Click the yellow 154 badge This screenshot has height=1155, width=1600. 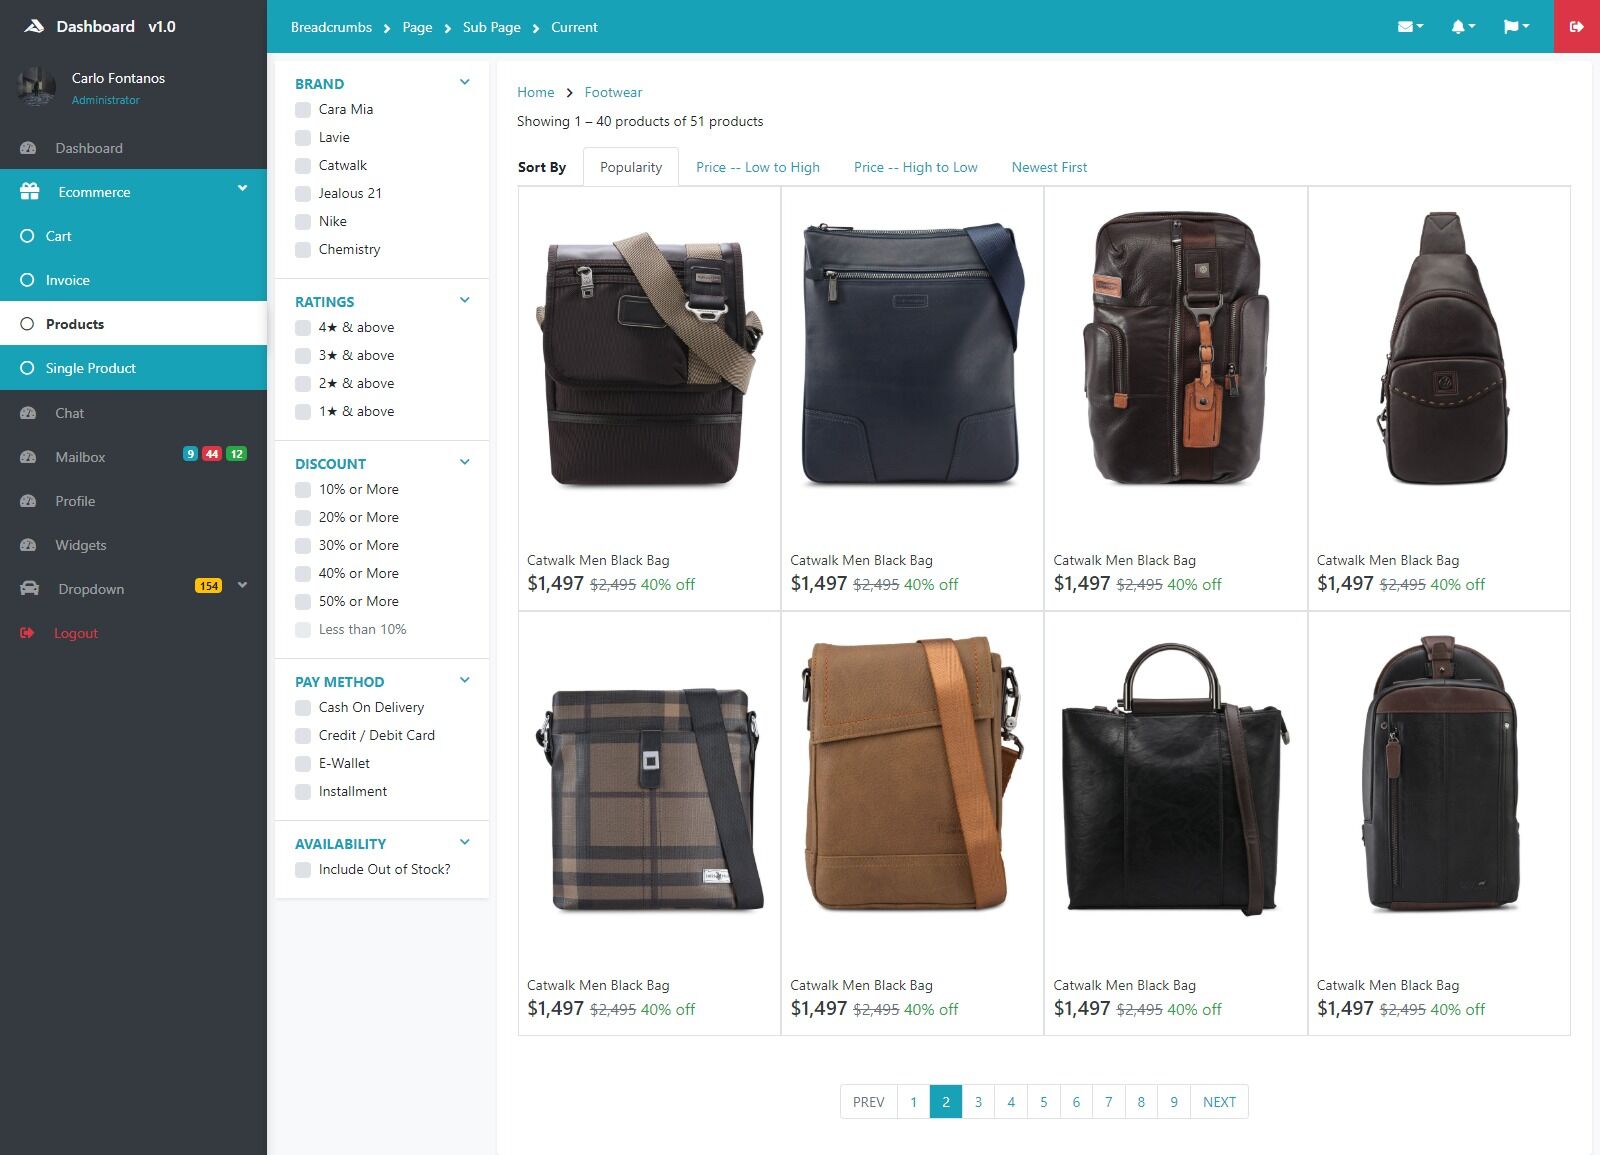(x=208, y=586)
